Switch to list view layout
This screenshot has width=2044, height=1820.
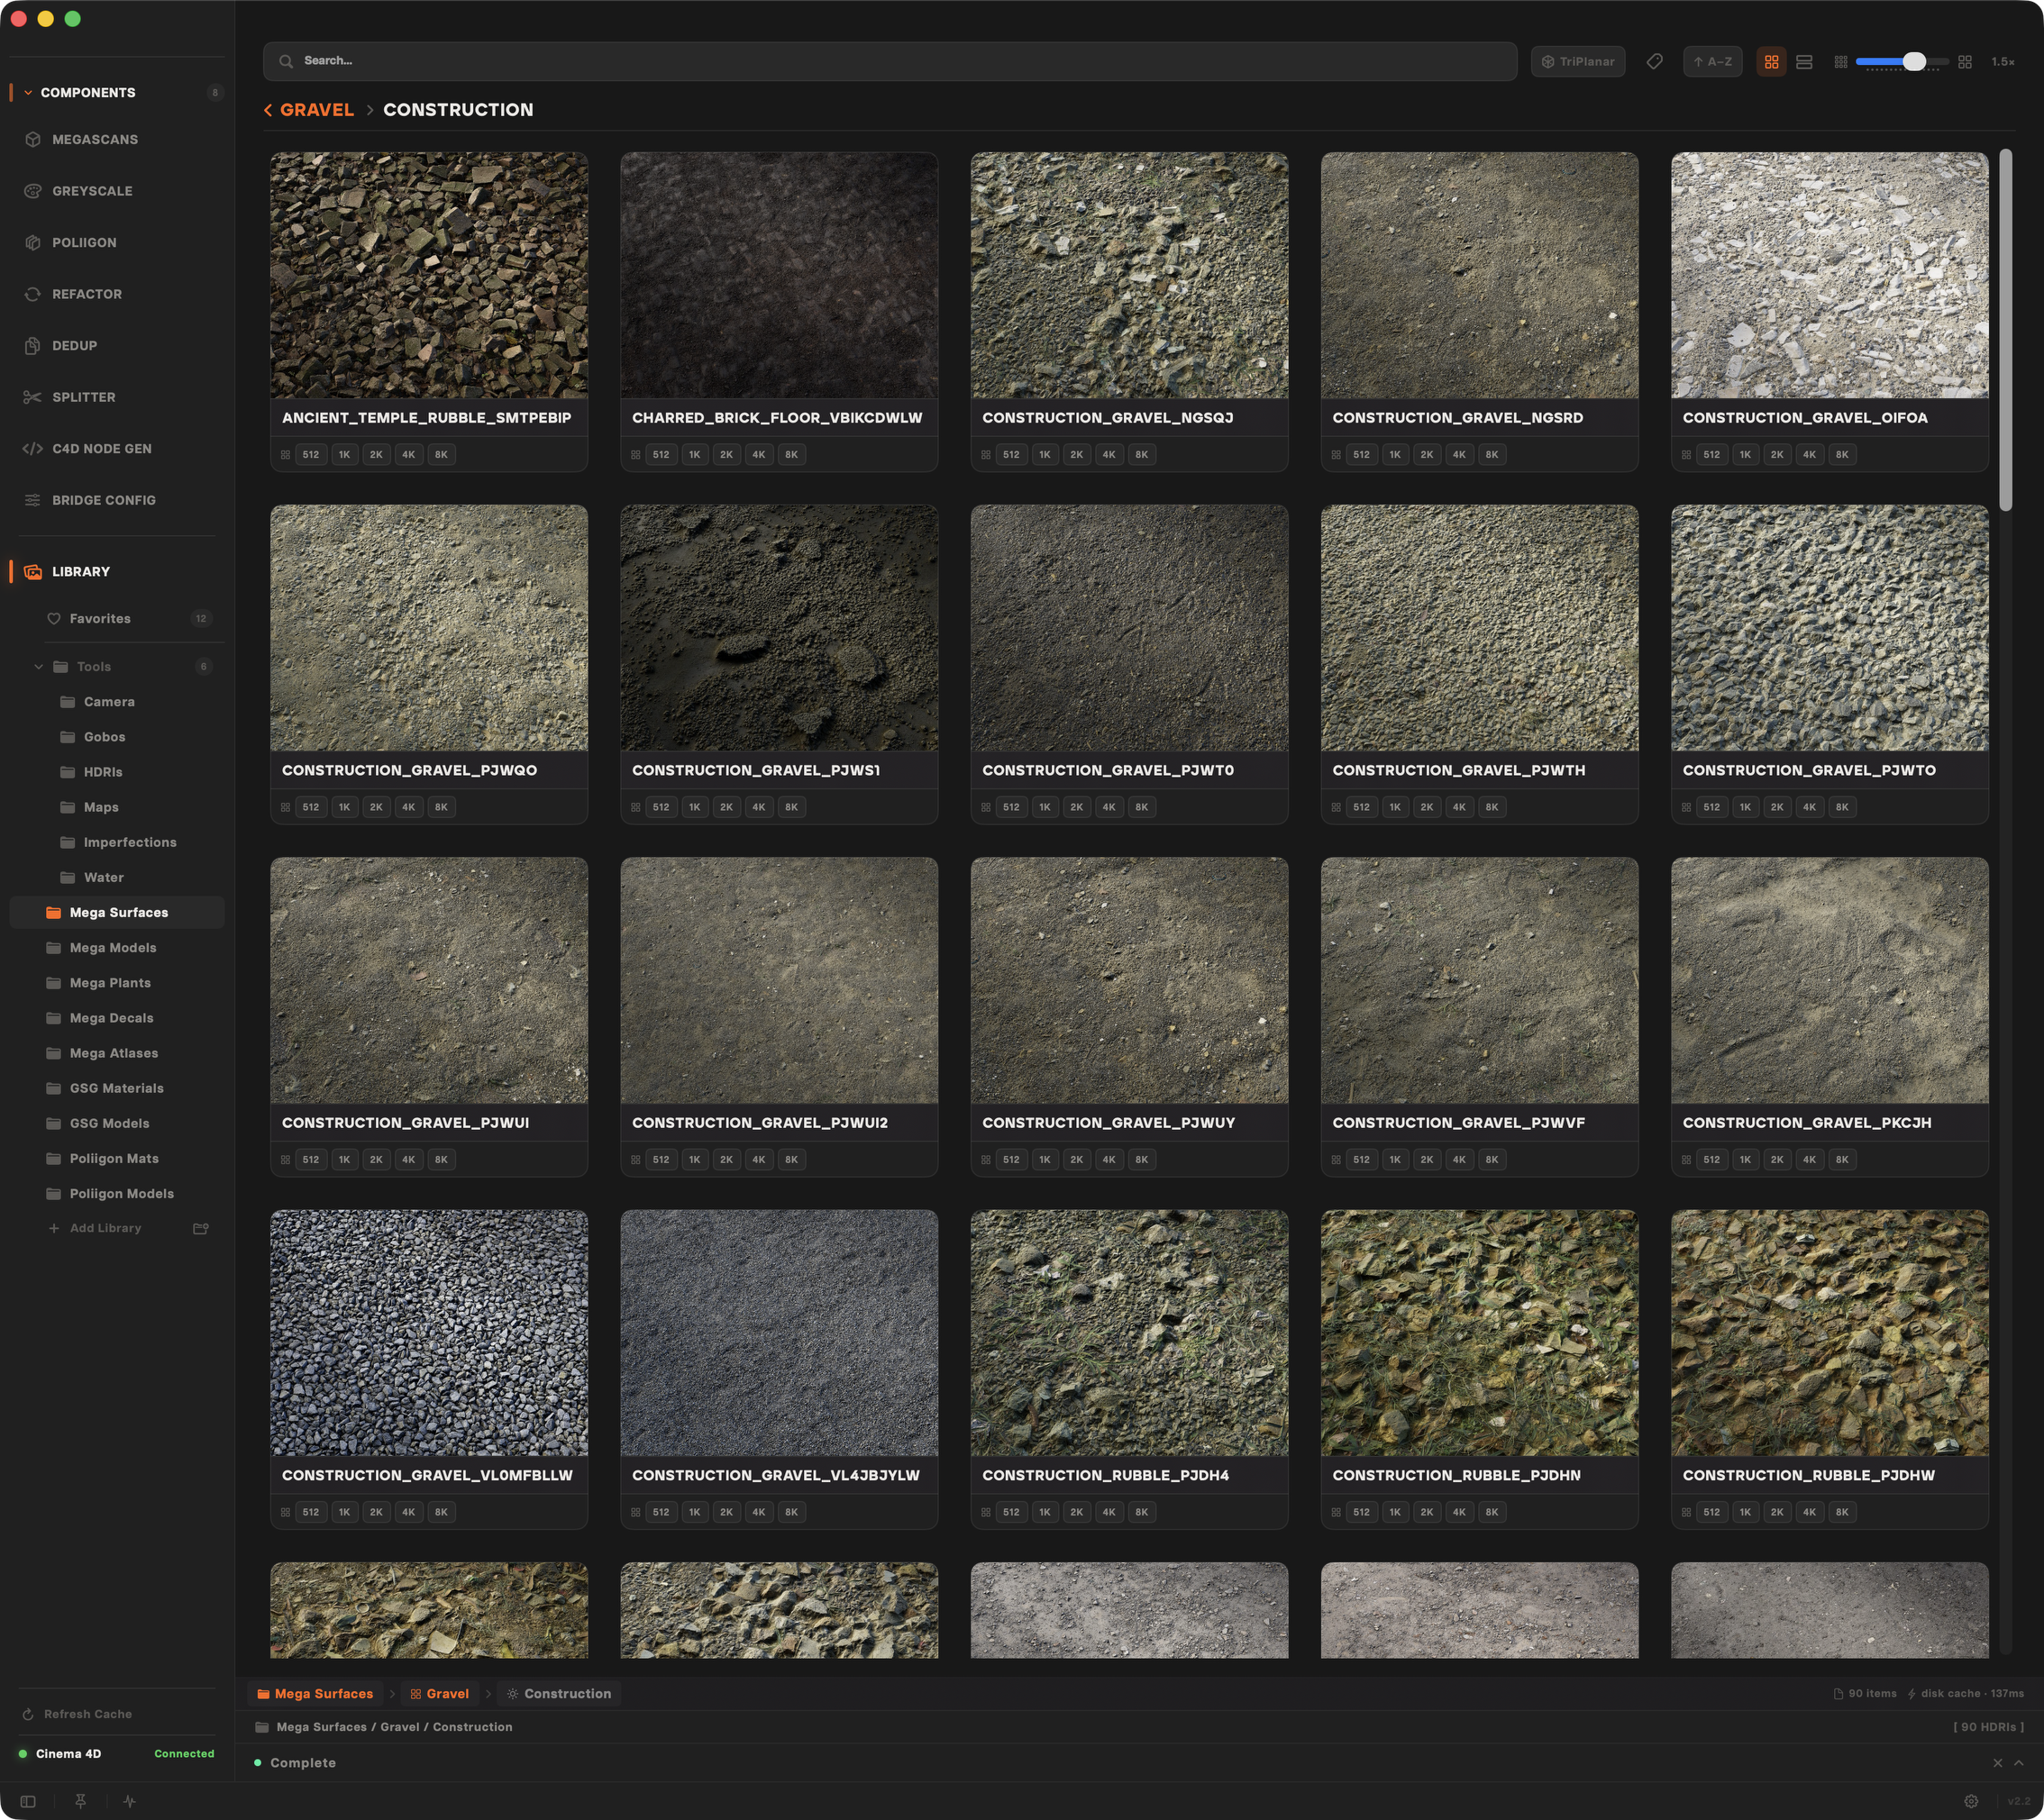pos(1804,62)
